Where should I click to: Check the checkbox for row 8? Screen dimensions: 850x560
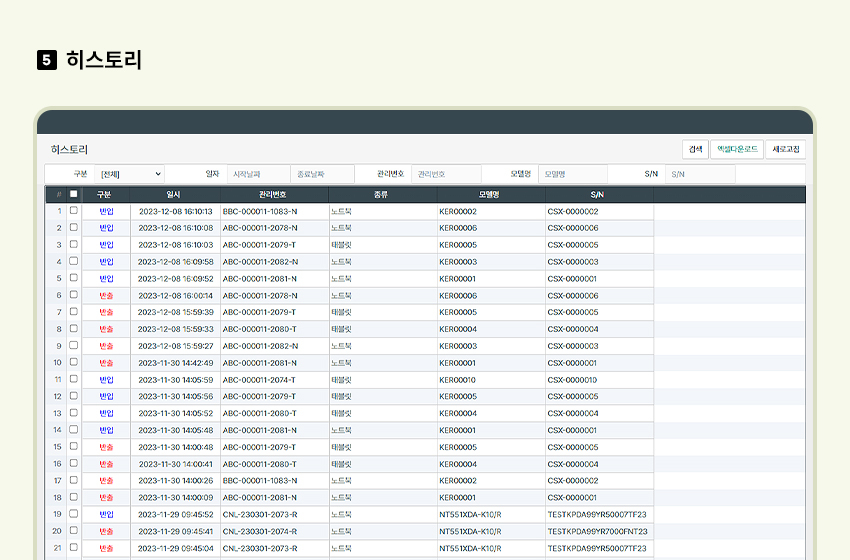click(x=74, y=328)
